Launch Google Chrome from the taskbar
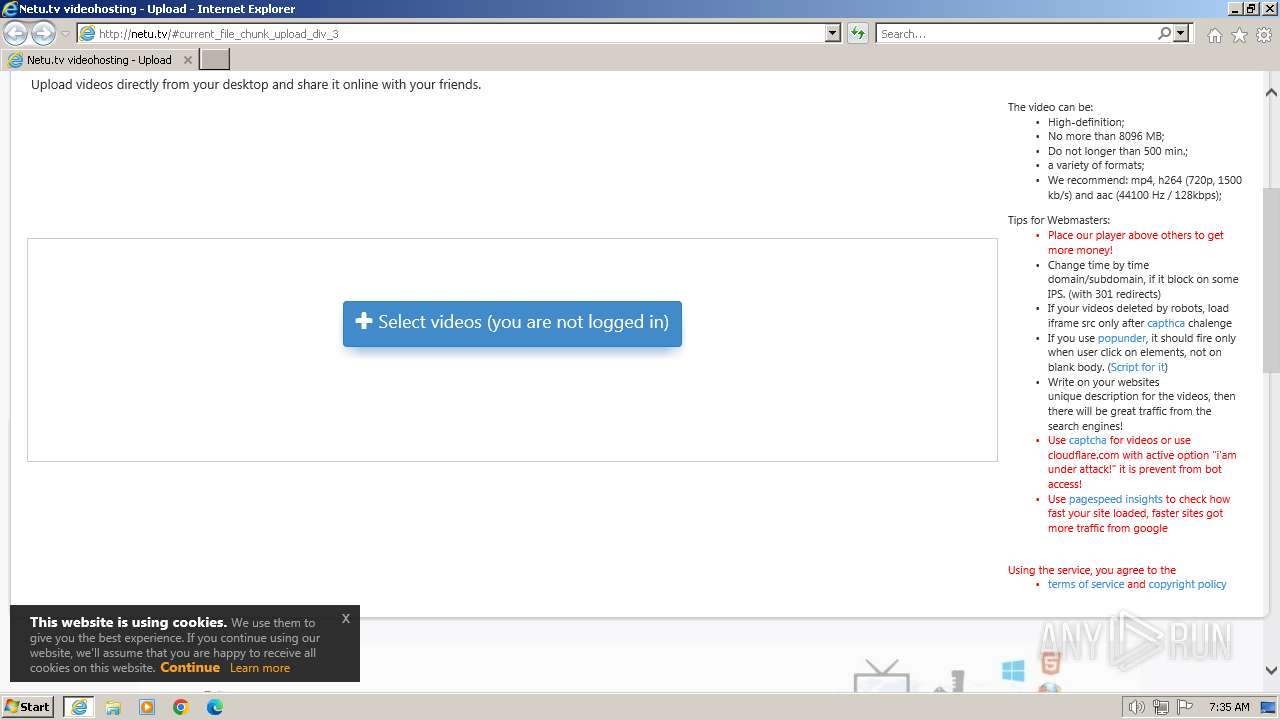Image resolution: width=1280 pixels, height=720 pixels. pyautogui.click(x=181, y=707)
